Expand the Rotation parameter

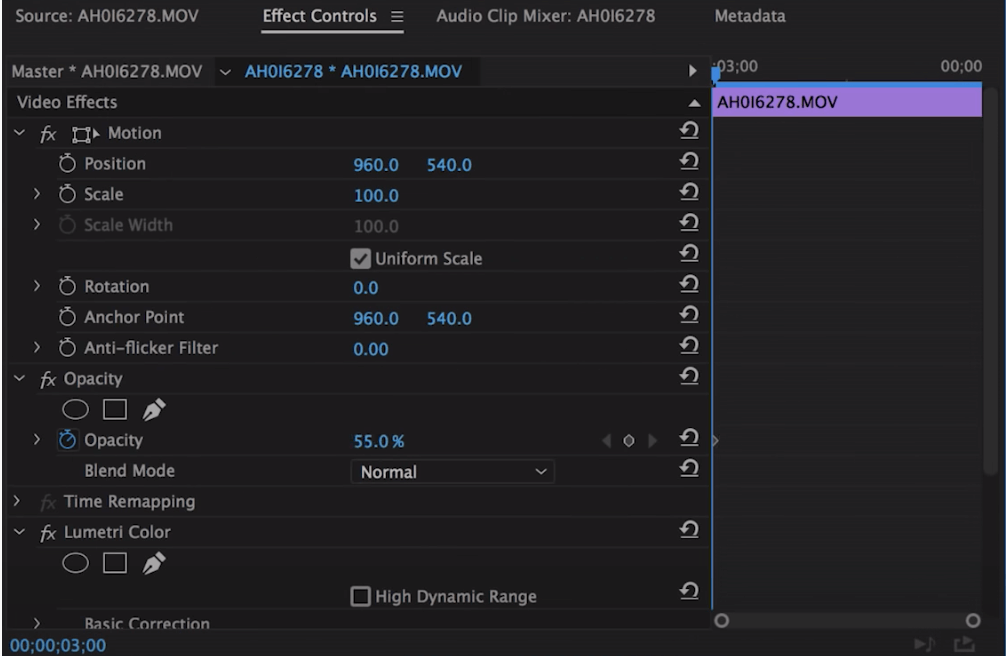(x=37, y=286)
